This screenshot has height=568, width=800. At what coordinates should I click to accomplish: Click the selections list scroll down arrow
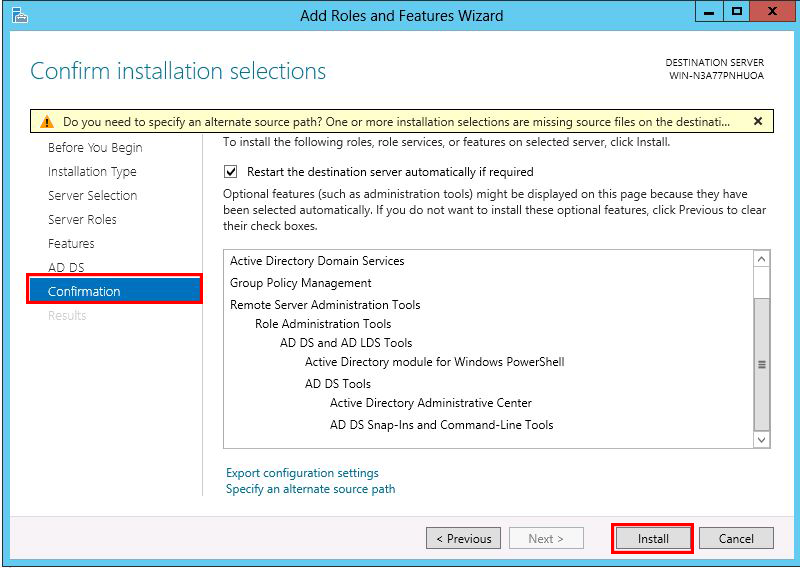[761, 439]
